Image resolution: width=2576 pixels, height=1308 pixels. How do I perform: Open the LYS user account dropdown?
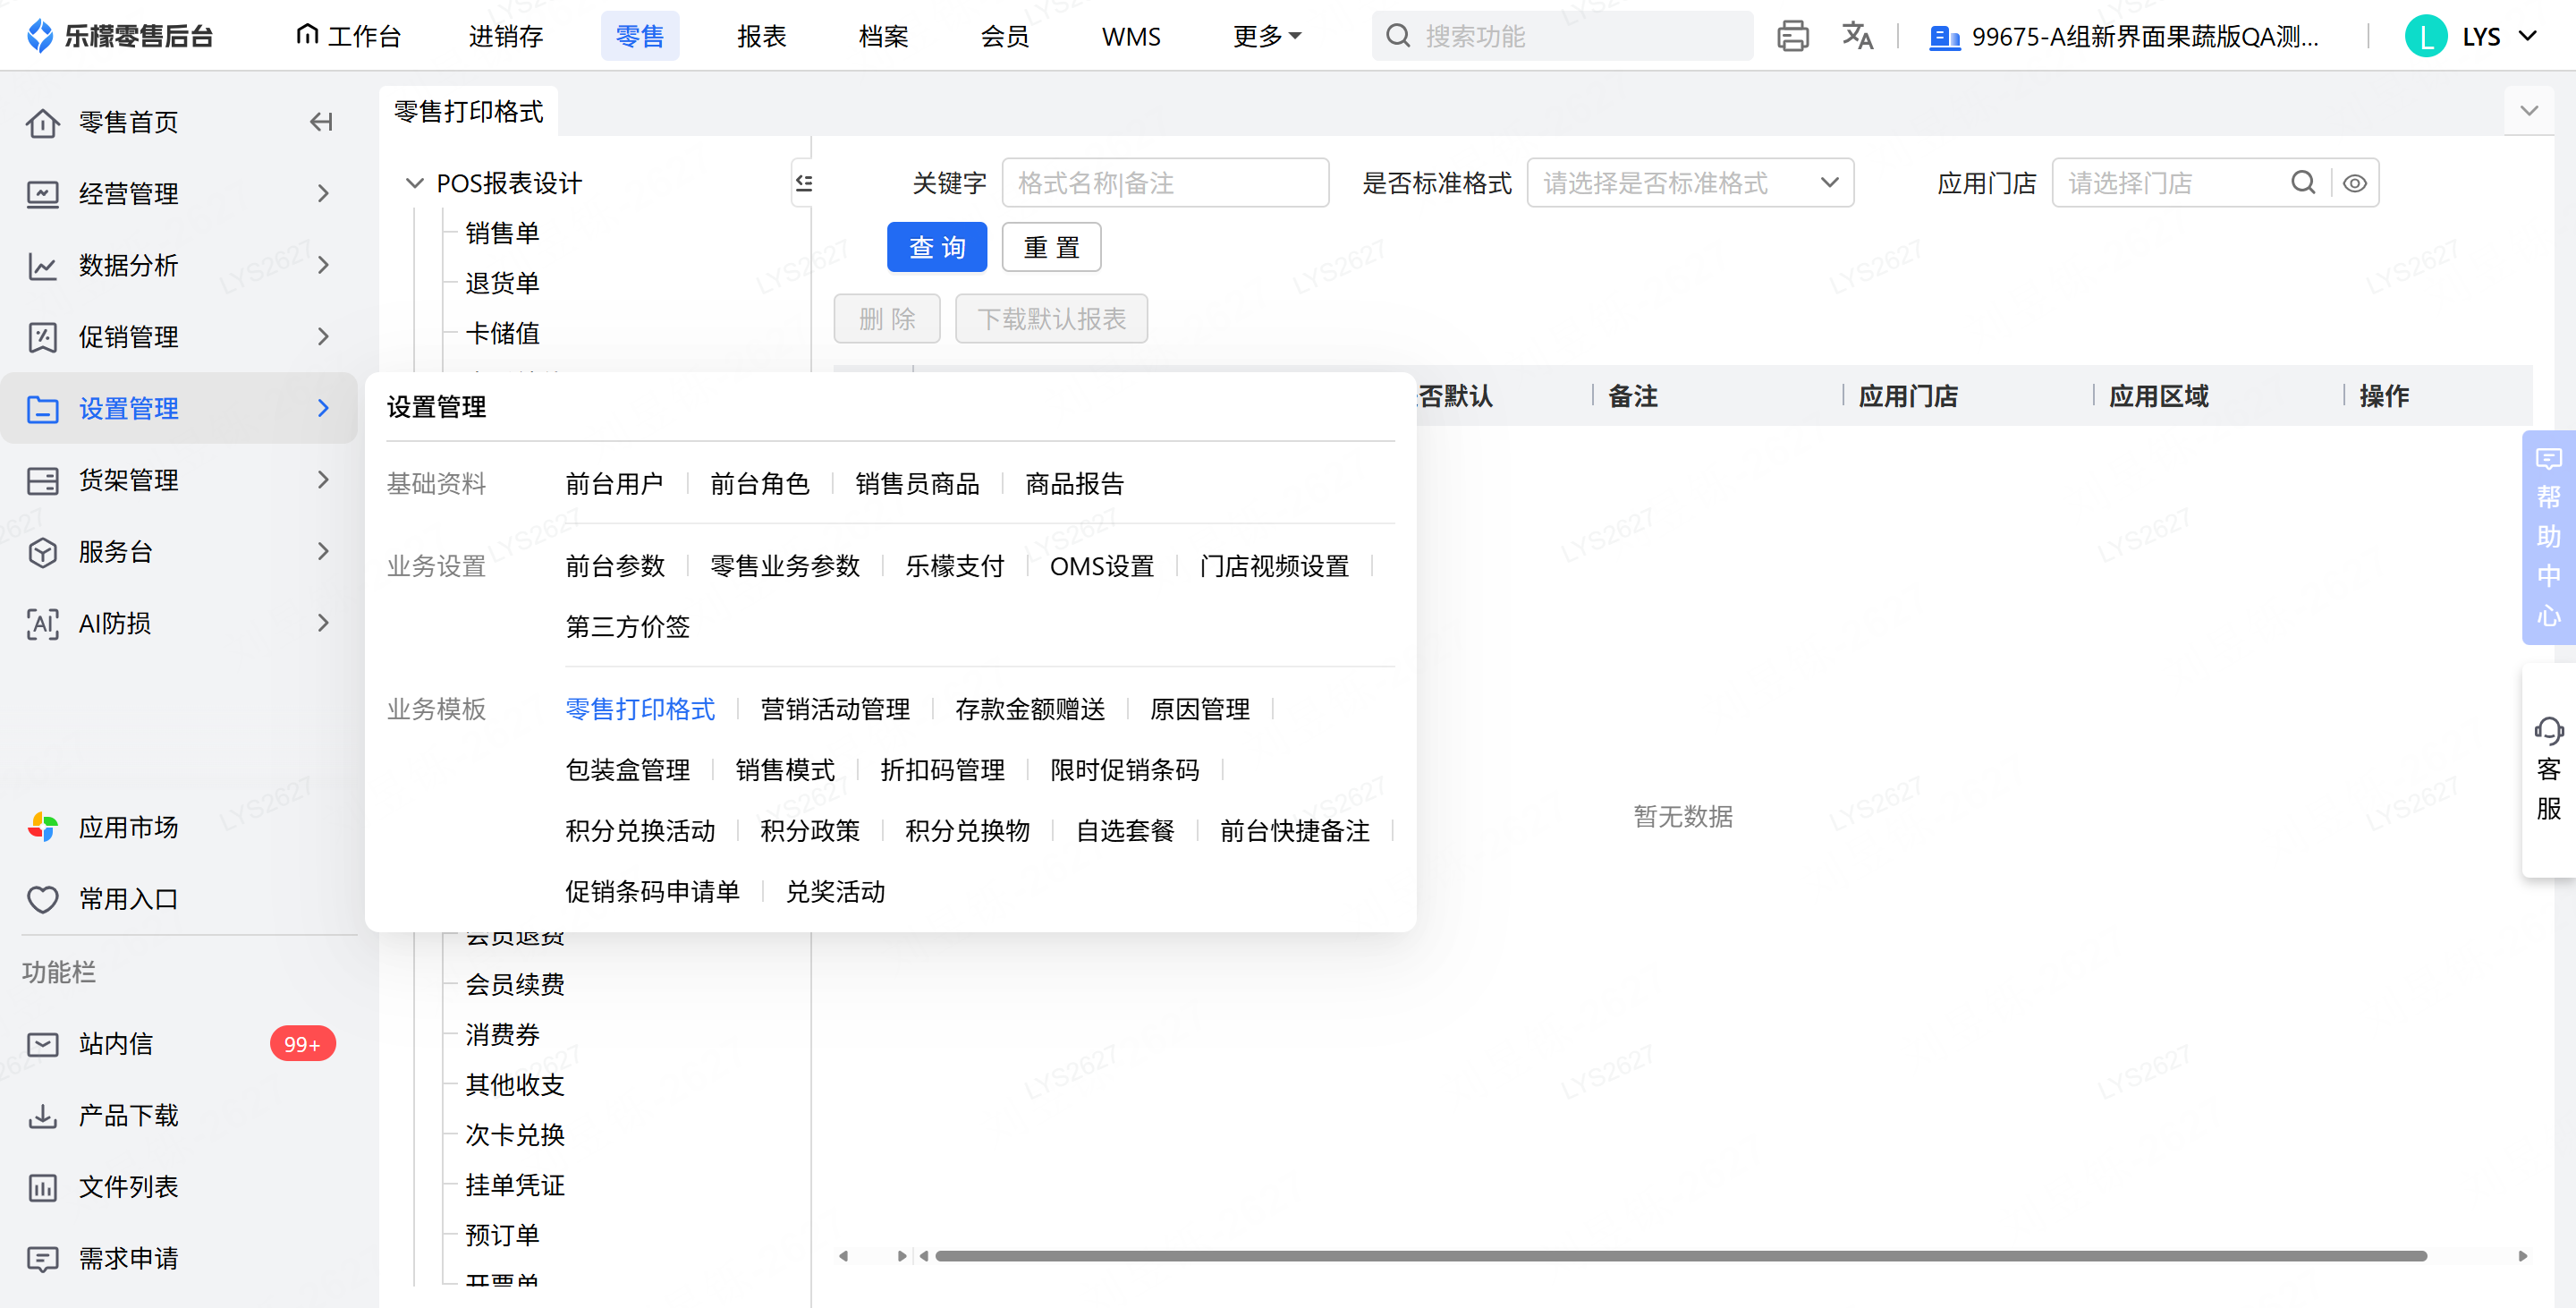(2471, 36)
